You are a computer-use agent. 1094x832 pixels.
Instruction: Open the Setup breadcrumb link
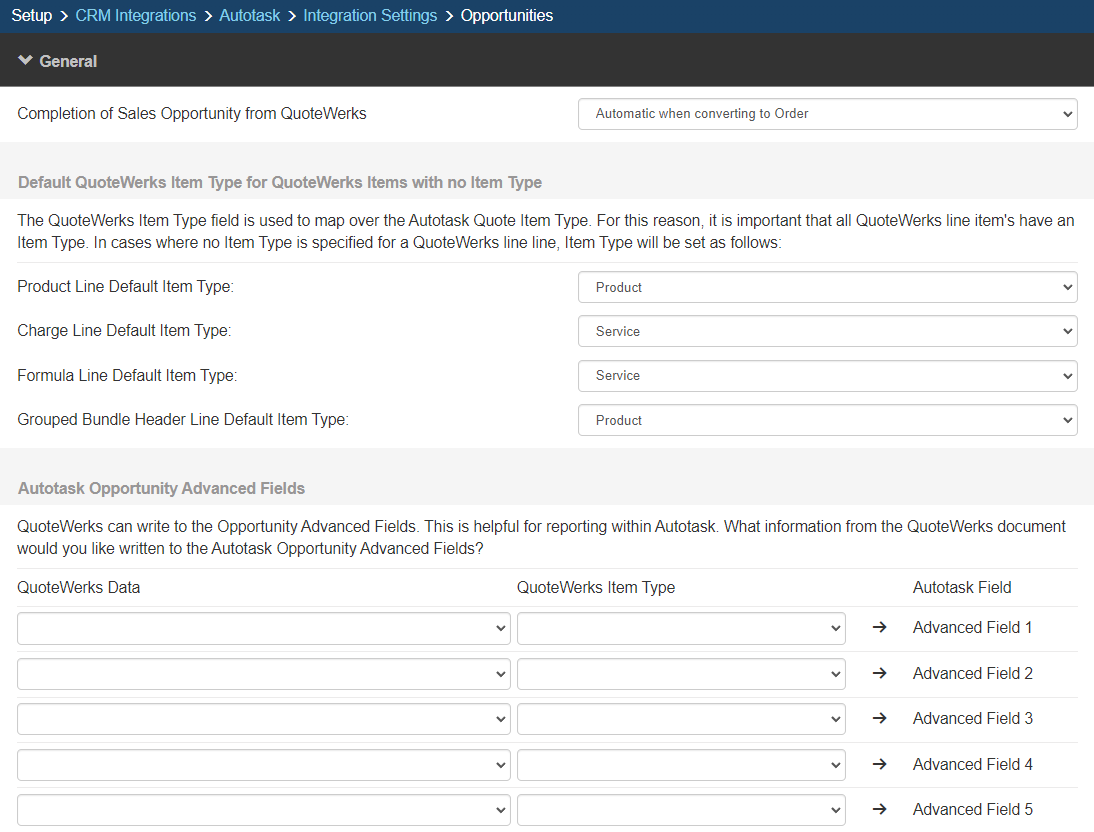coord(31,16)
